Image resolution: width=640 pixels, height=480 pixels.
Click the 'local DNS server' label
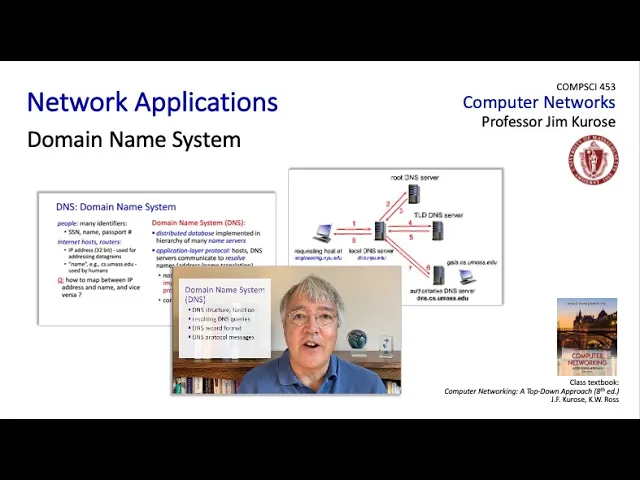371,251
